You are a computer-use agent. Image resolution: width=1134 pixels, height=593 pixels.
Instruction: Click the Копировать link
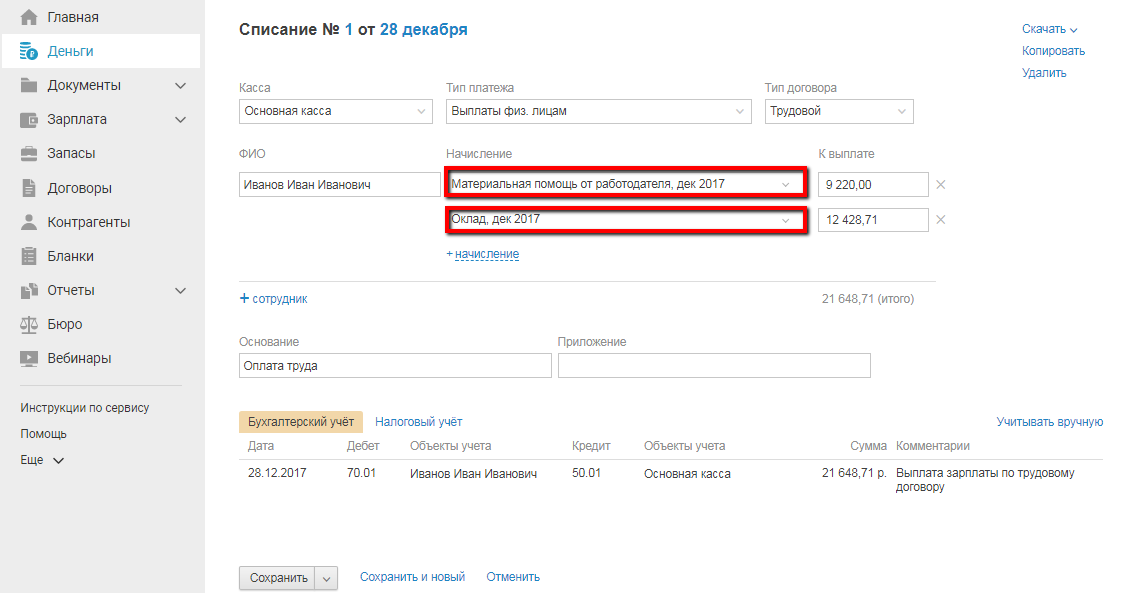pos(1053,51)
